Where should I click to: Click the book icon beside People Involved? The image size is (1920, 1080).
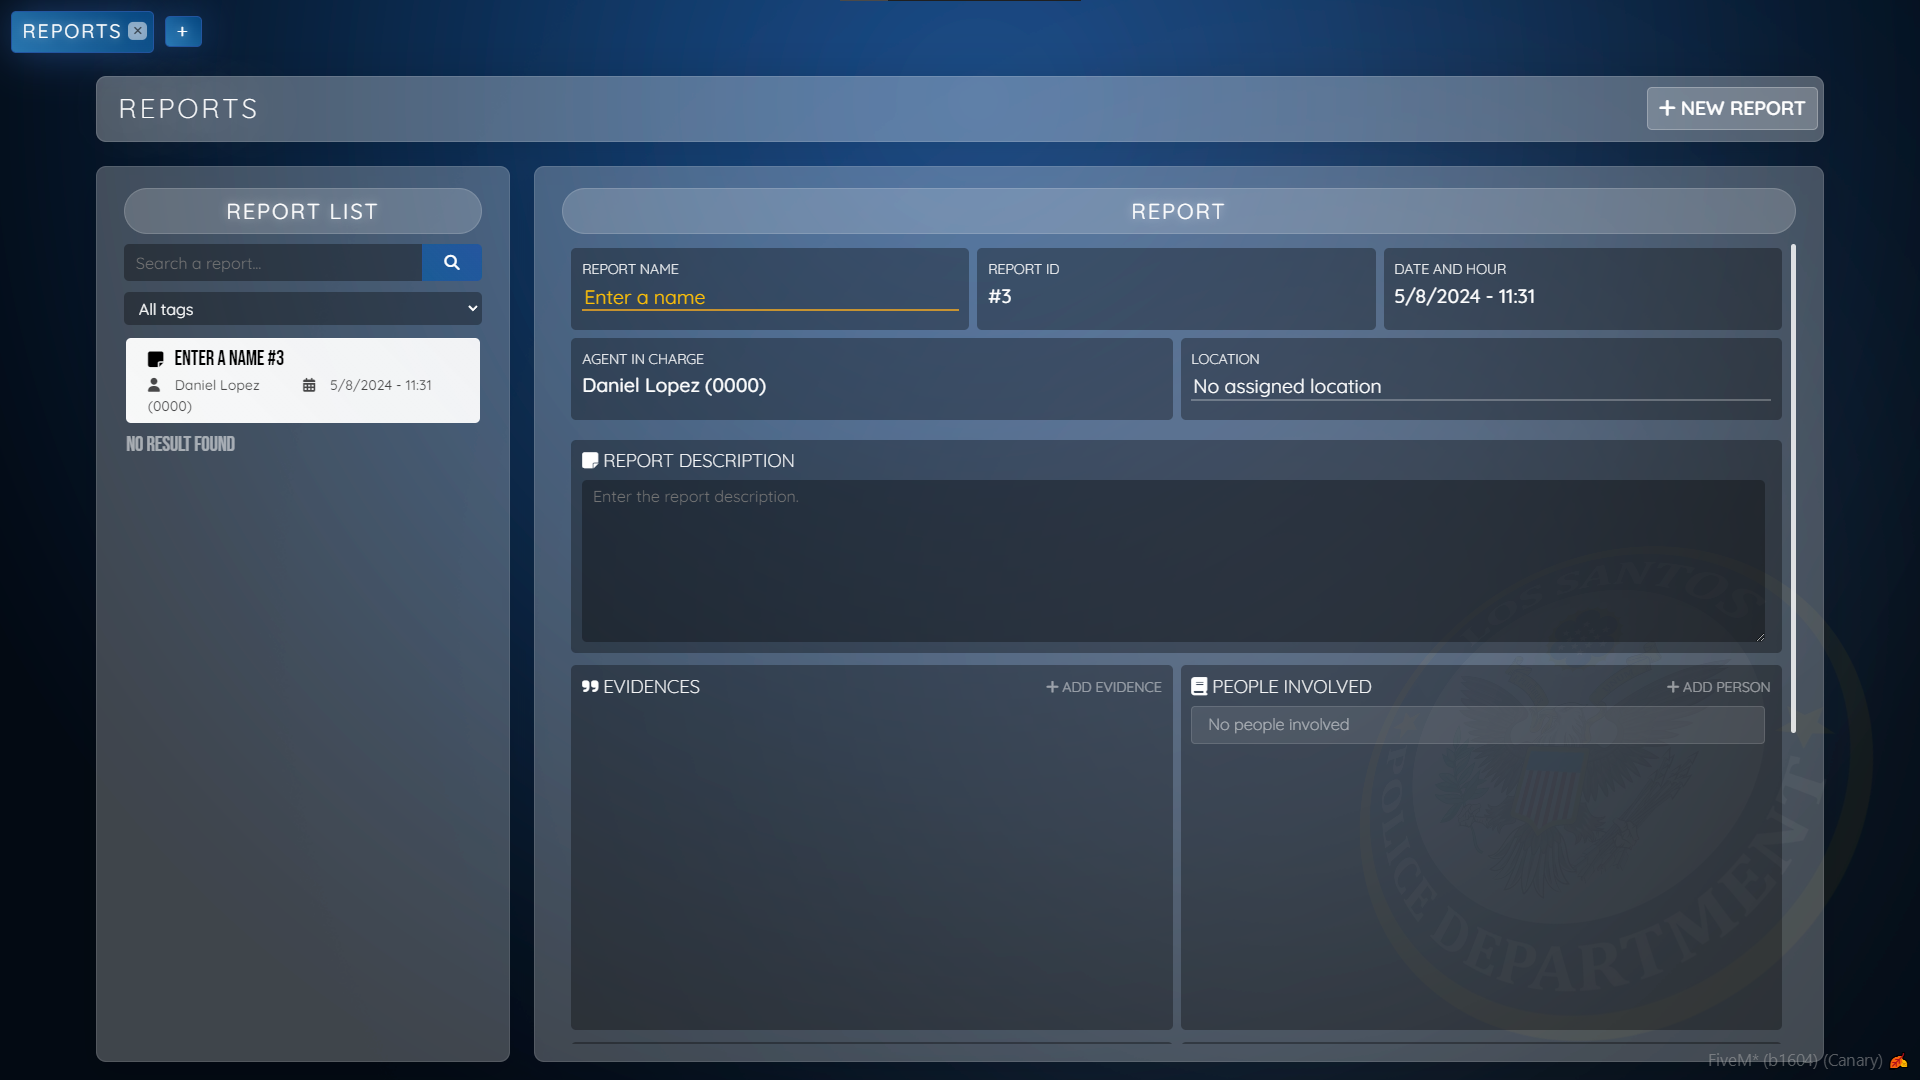(1199, 687)
